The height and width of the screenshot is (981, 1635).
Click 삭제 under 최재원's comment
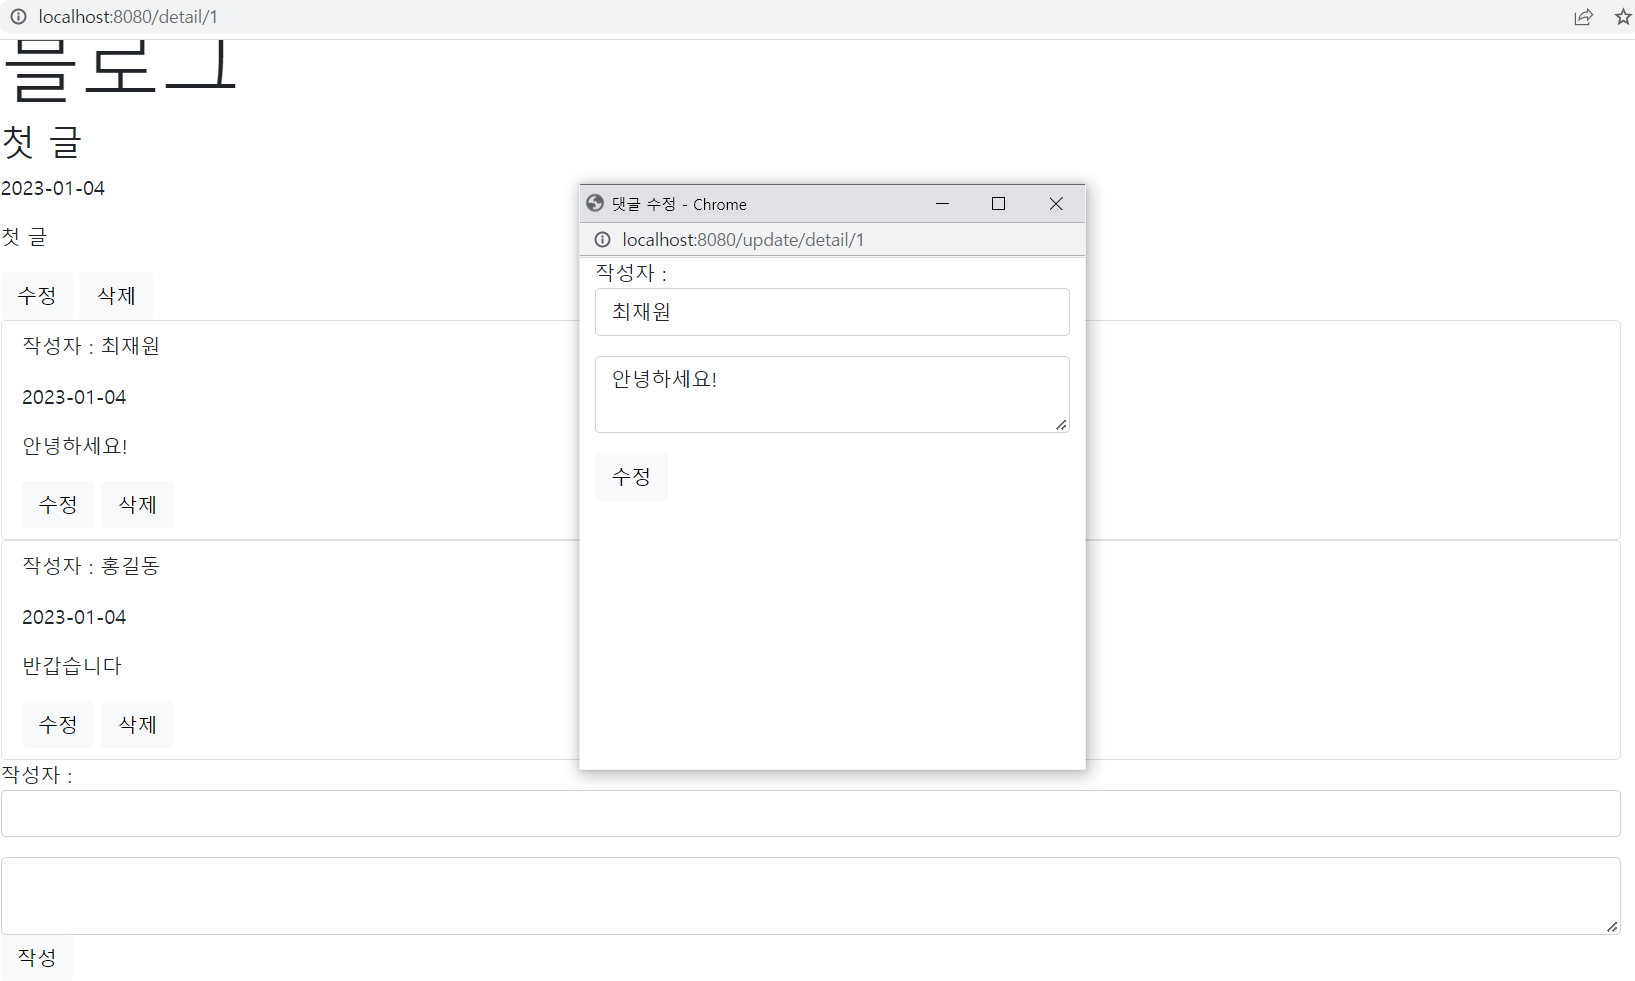(x=137, y=504)
